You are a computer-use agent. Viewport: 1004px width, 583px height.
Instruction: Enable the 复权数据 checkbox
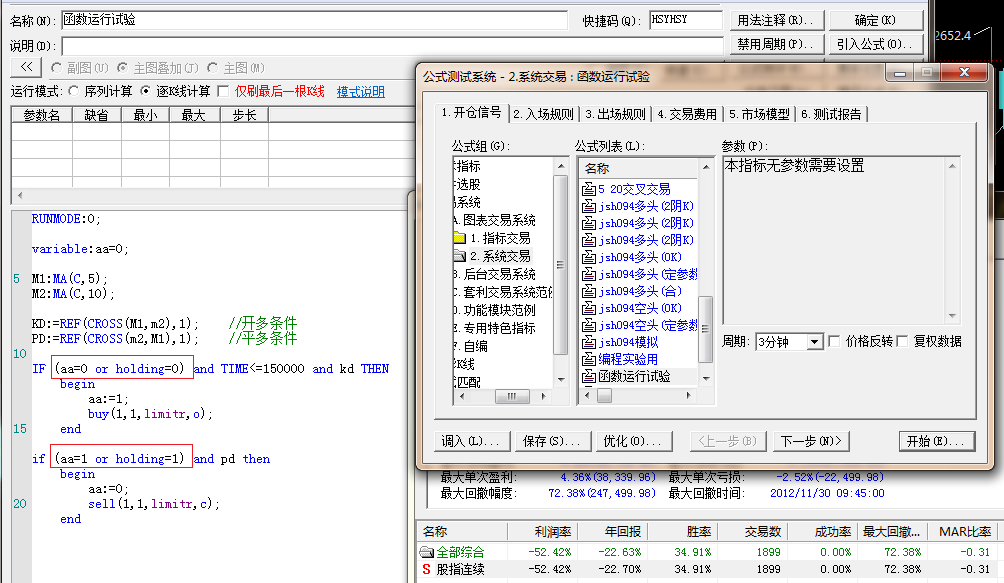tap(903, 342)
